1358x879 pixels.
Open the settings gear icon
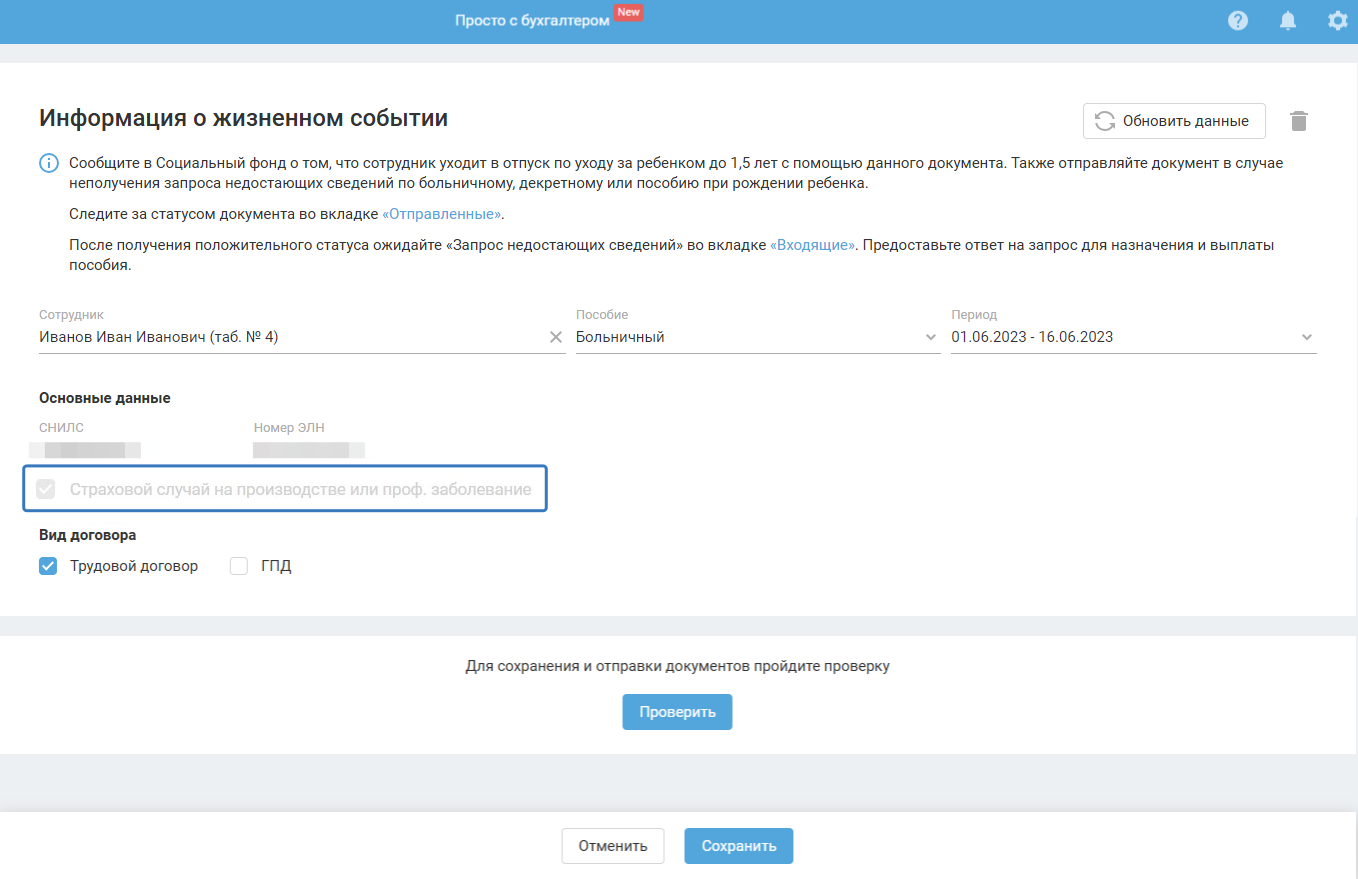[1337, 20]
